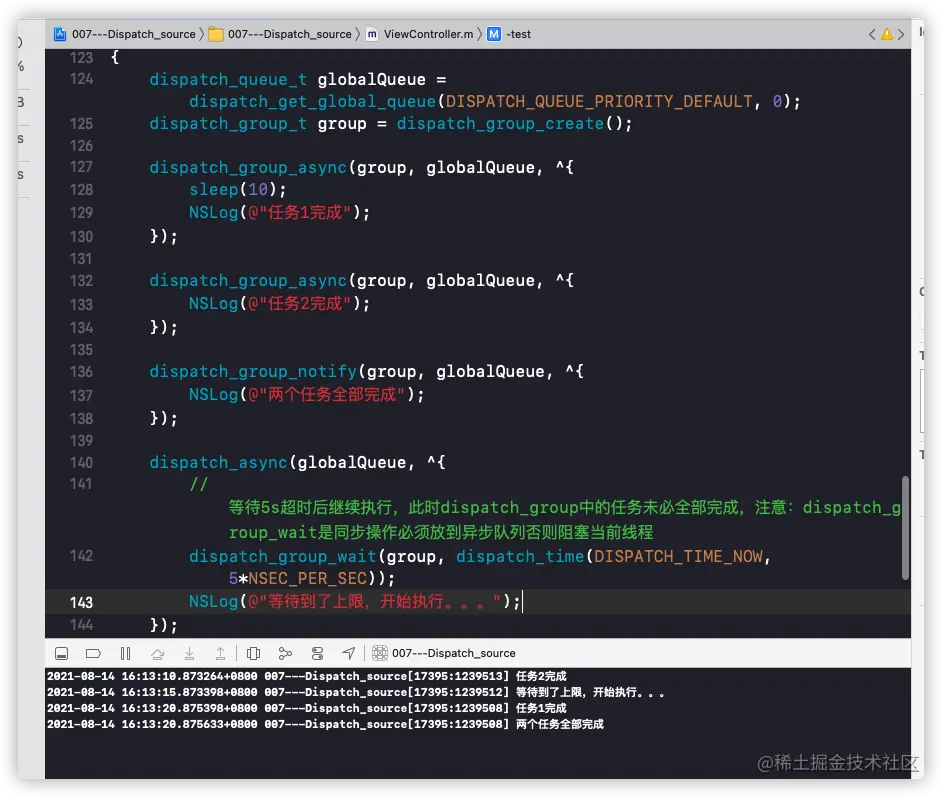This screenshot has height=797, width=942.
Task: Open the Debug View Hierarchy tool
Action: click(x=254, y=653)
